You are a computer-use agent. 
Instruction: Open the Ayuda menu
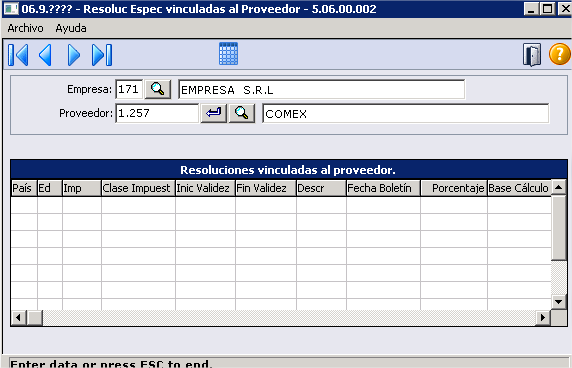point(71,28)
